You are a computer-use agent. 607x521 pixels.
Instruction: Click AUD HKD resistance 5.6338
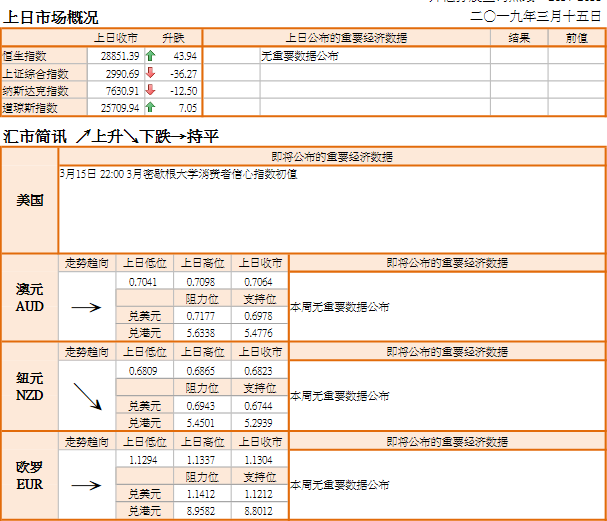(x=201, y=333)
